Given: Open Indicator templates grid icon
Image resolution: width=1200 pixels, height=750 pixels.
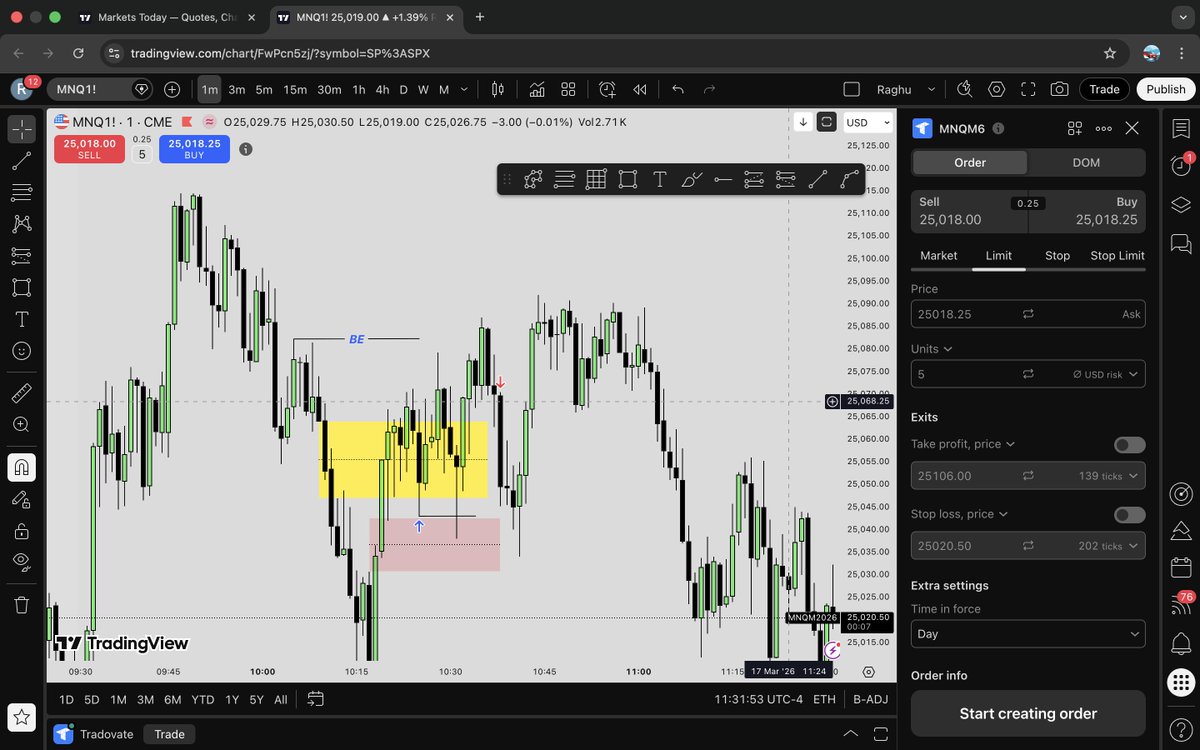Looking at the screenshot, I should click(x=568, y=89).
